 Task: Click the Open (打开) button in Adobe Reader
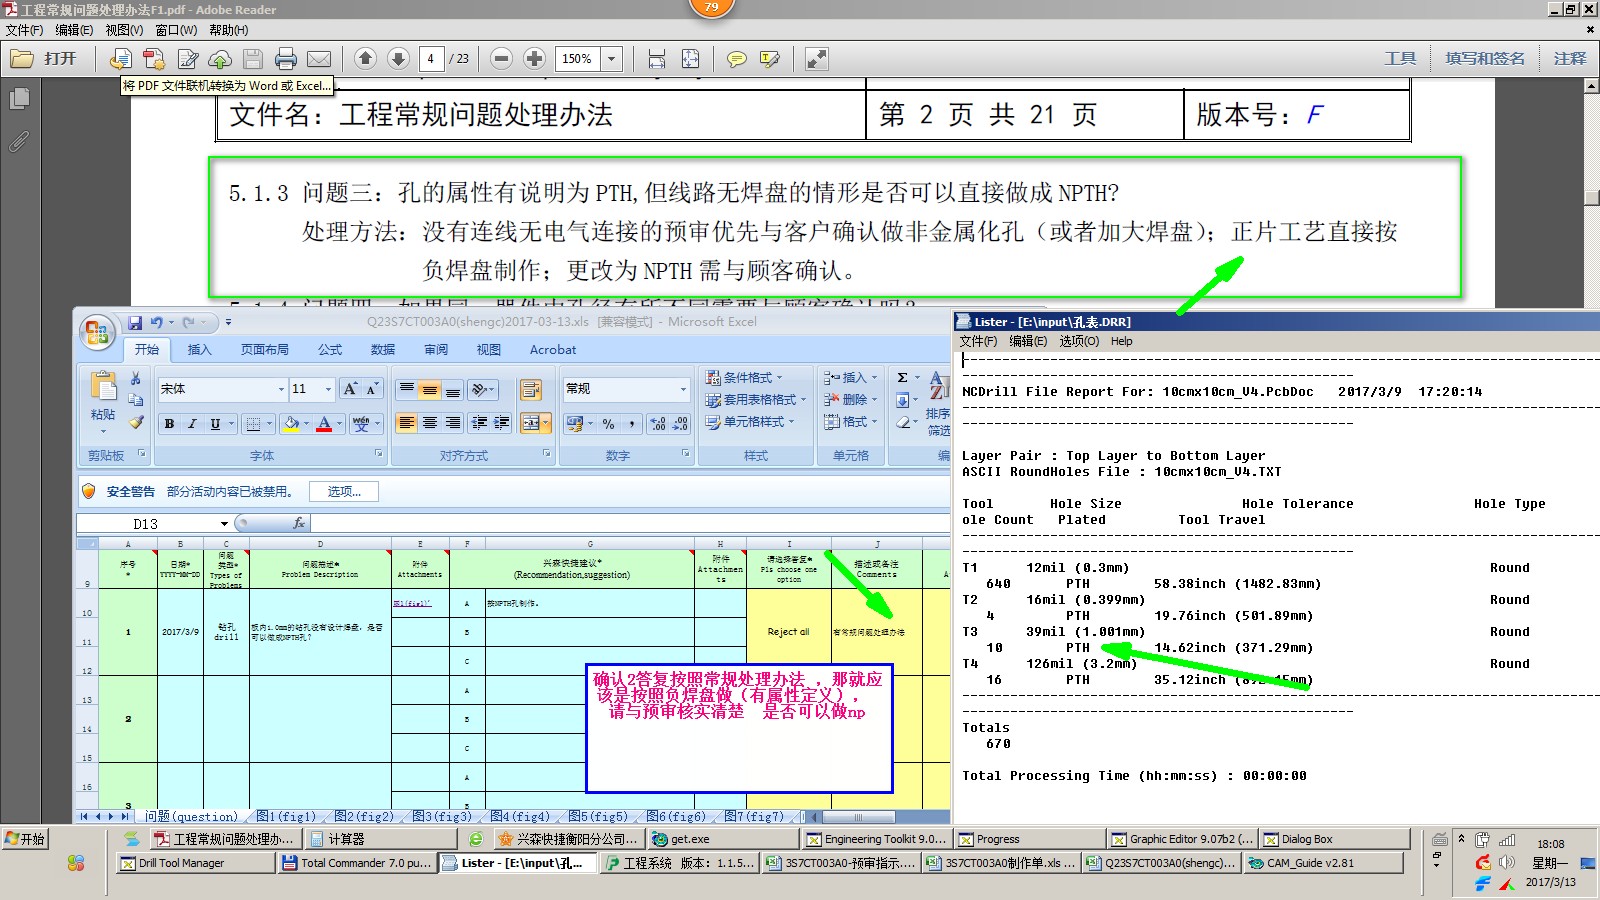[44, 59]
